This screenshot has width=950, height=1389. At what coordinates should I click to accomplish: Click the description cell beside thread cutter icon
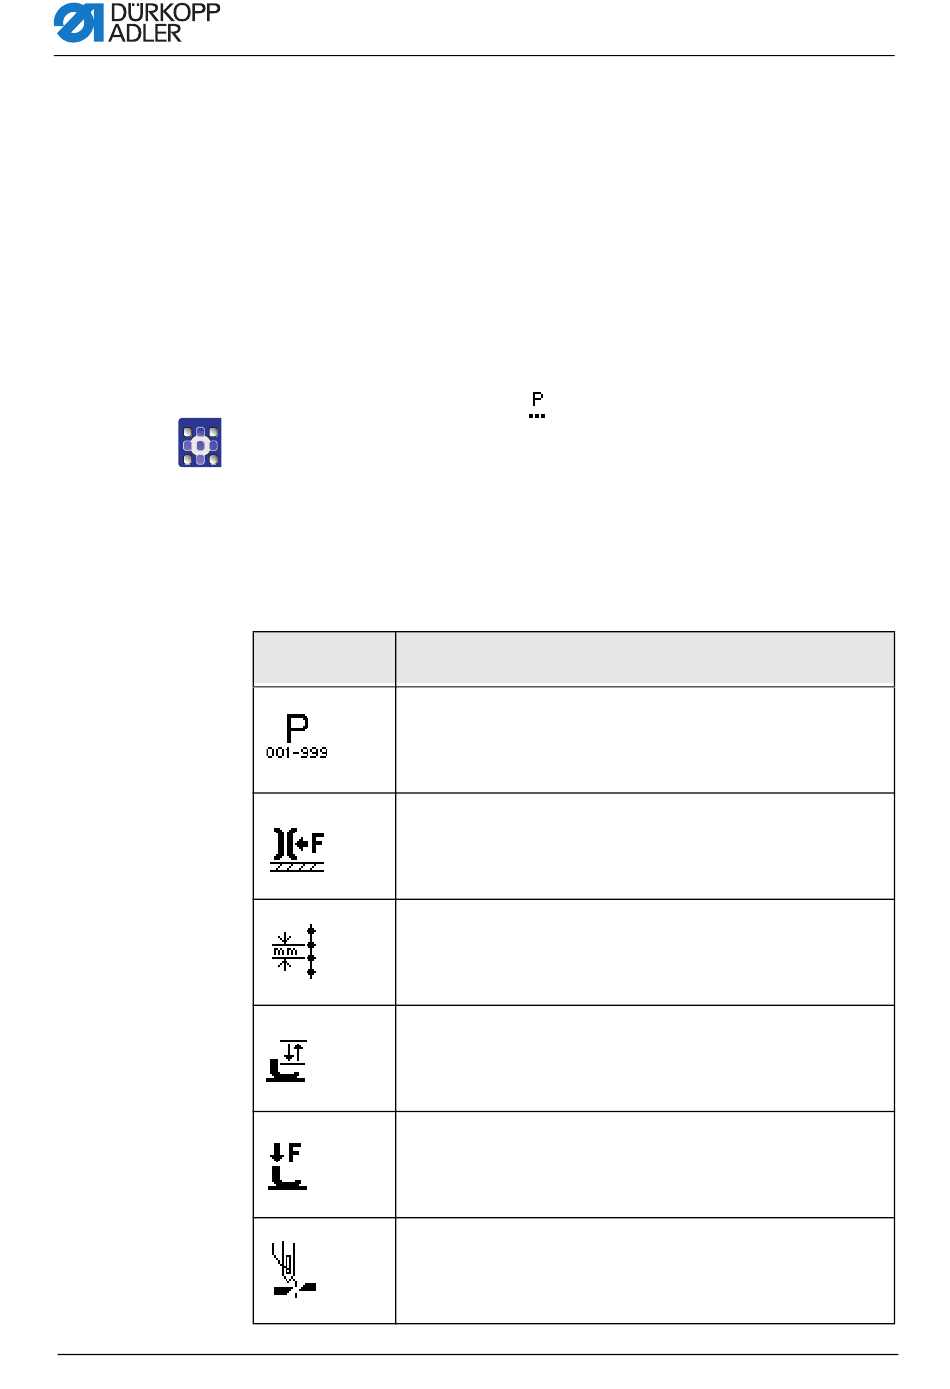[x=645, y=1270]
